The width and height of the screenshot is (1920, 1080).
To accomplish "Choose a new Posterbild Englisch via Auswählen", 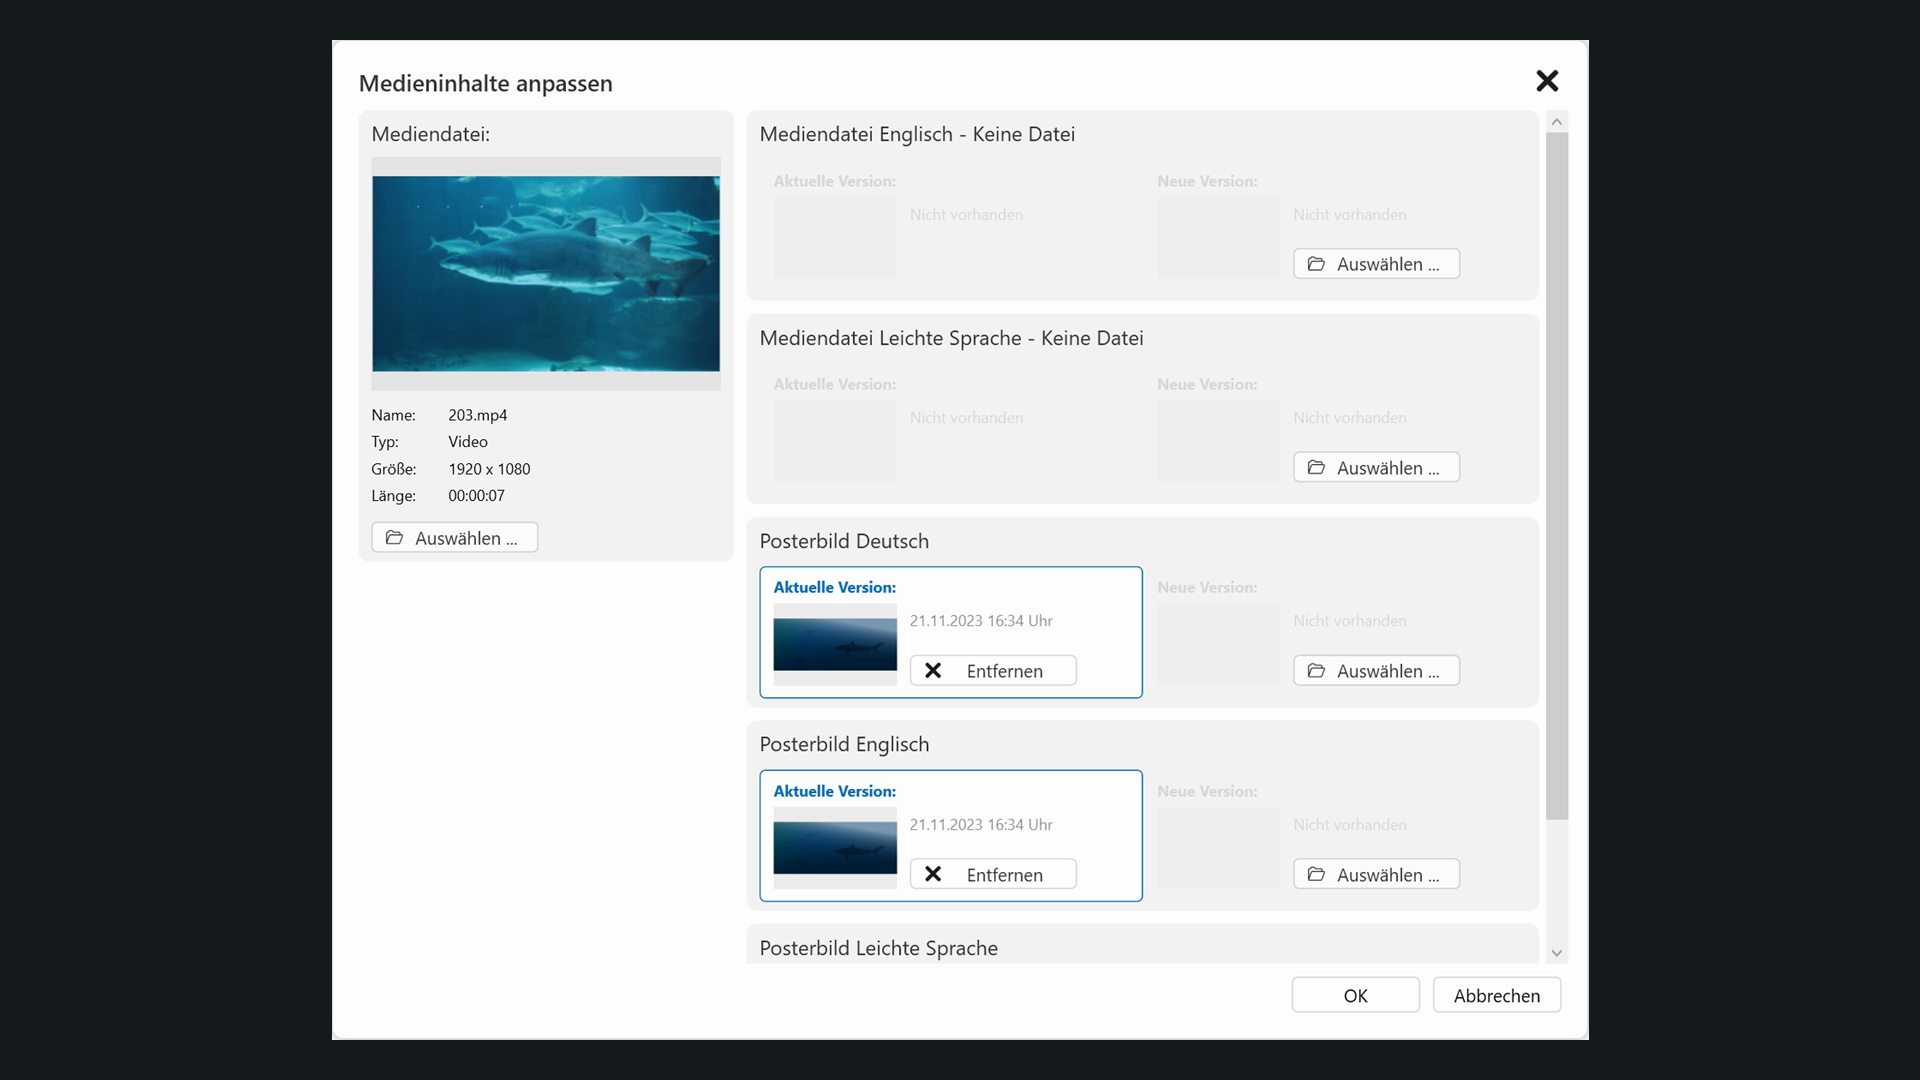I will pos(1376,875).
